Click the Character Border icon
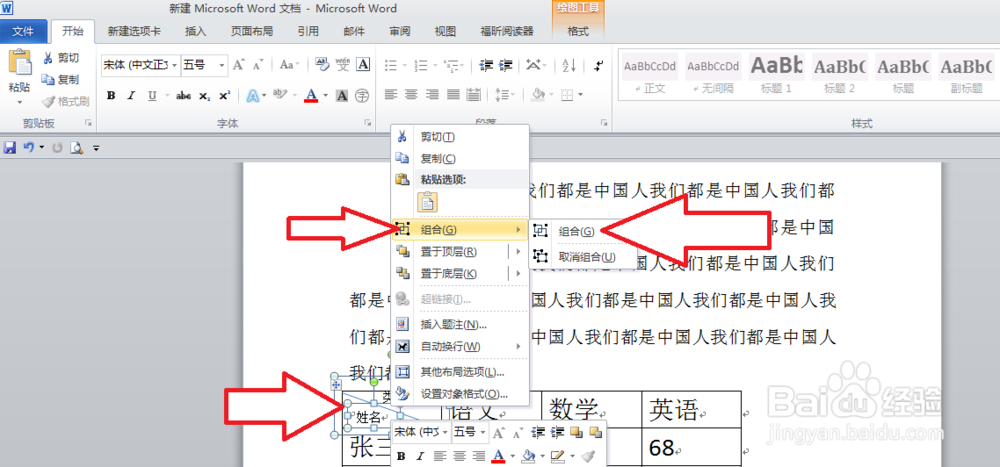The image size is (1000, 467). coord(363,64)
